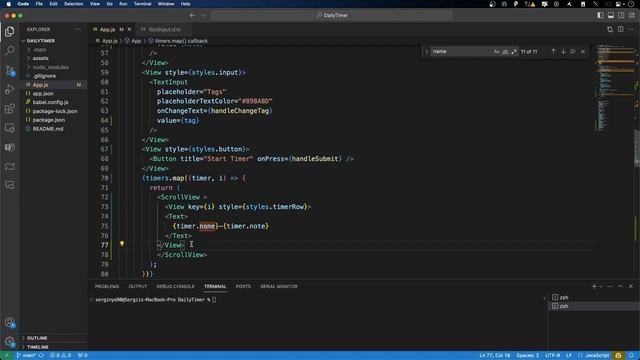
Task: Change language mode JavaScript status
Action: pos(593,356)
